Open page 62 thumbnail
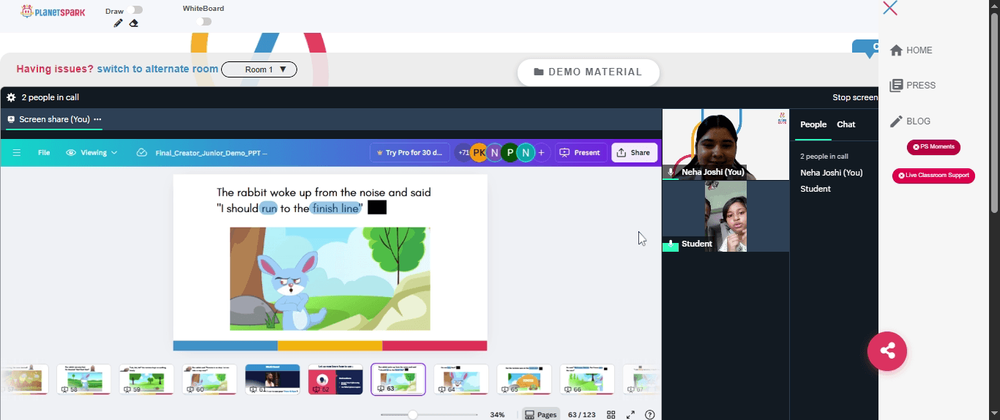 335,379
